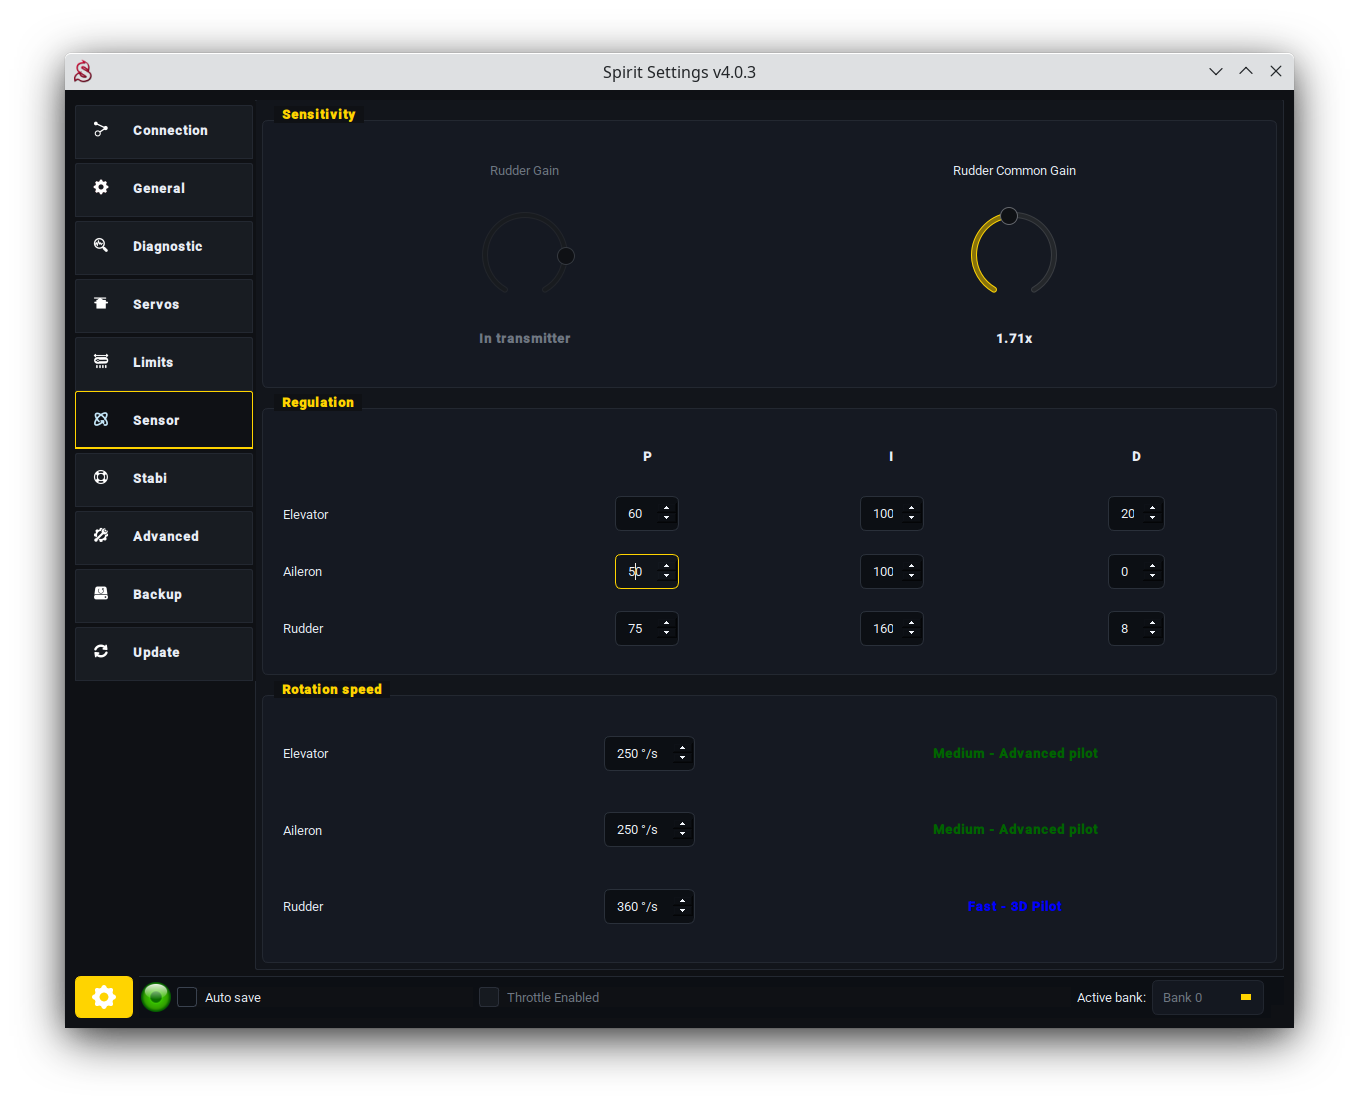Increase the Elevator rotation speed value
This screenshot has width=1359, height=1105.
(682, 748)
